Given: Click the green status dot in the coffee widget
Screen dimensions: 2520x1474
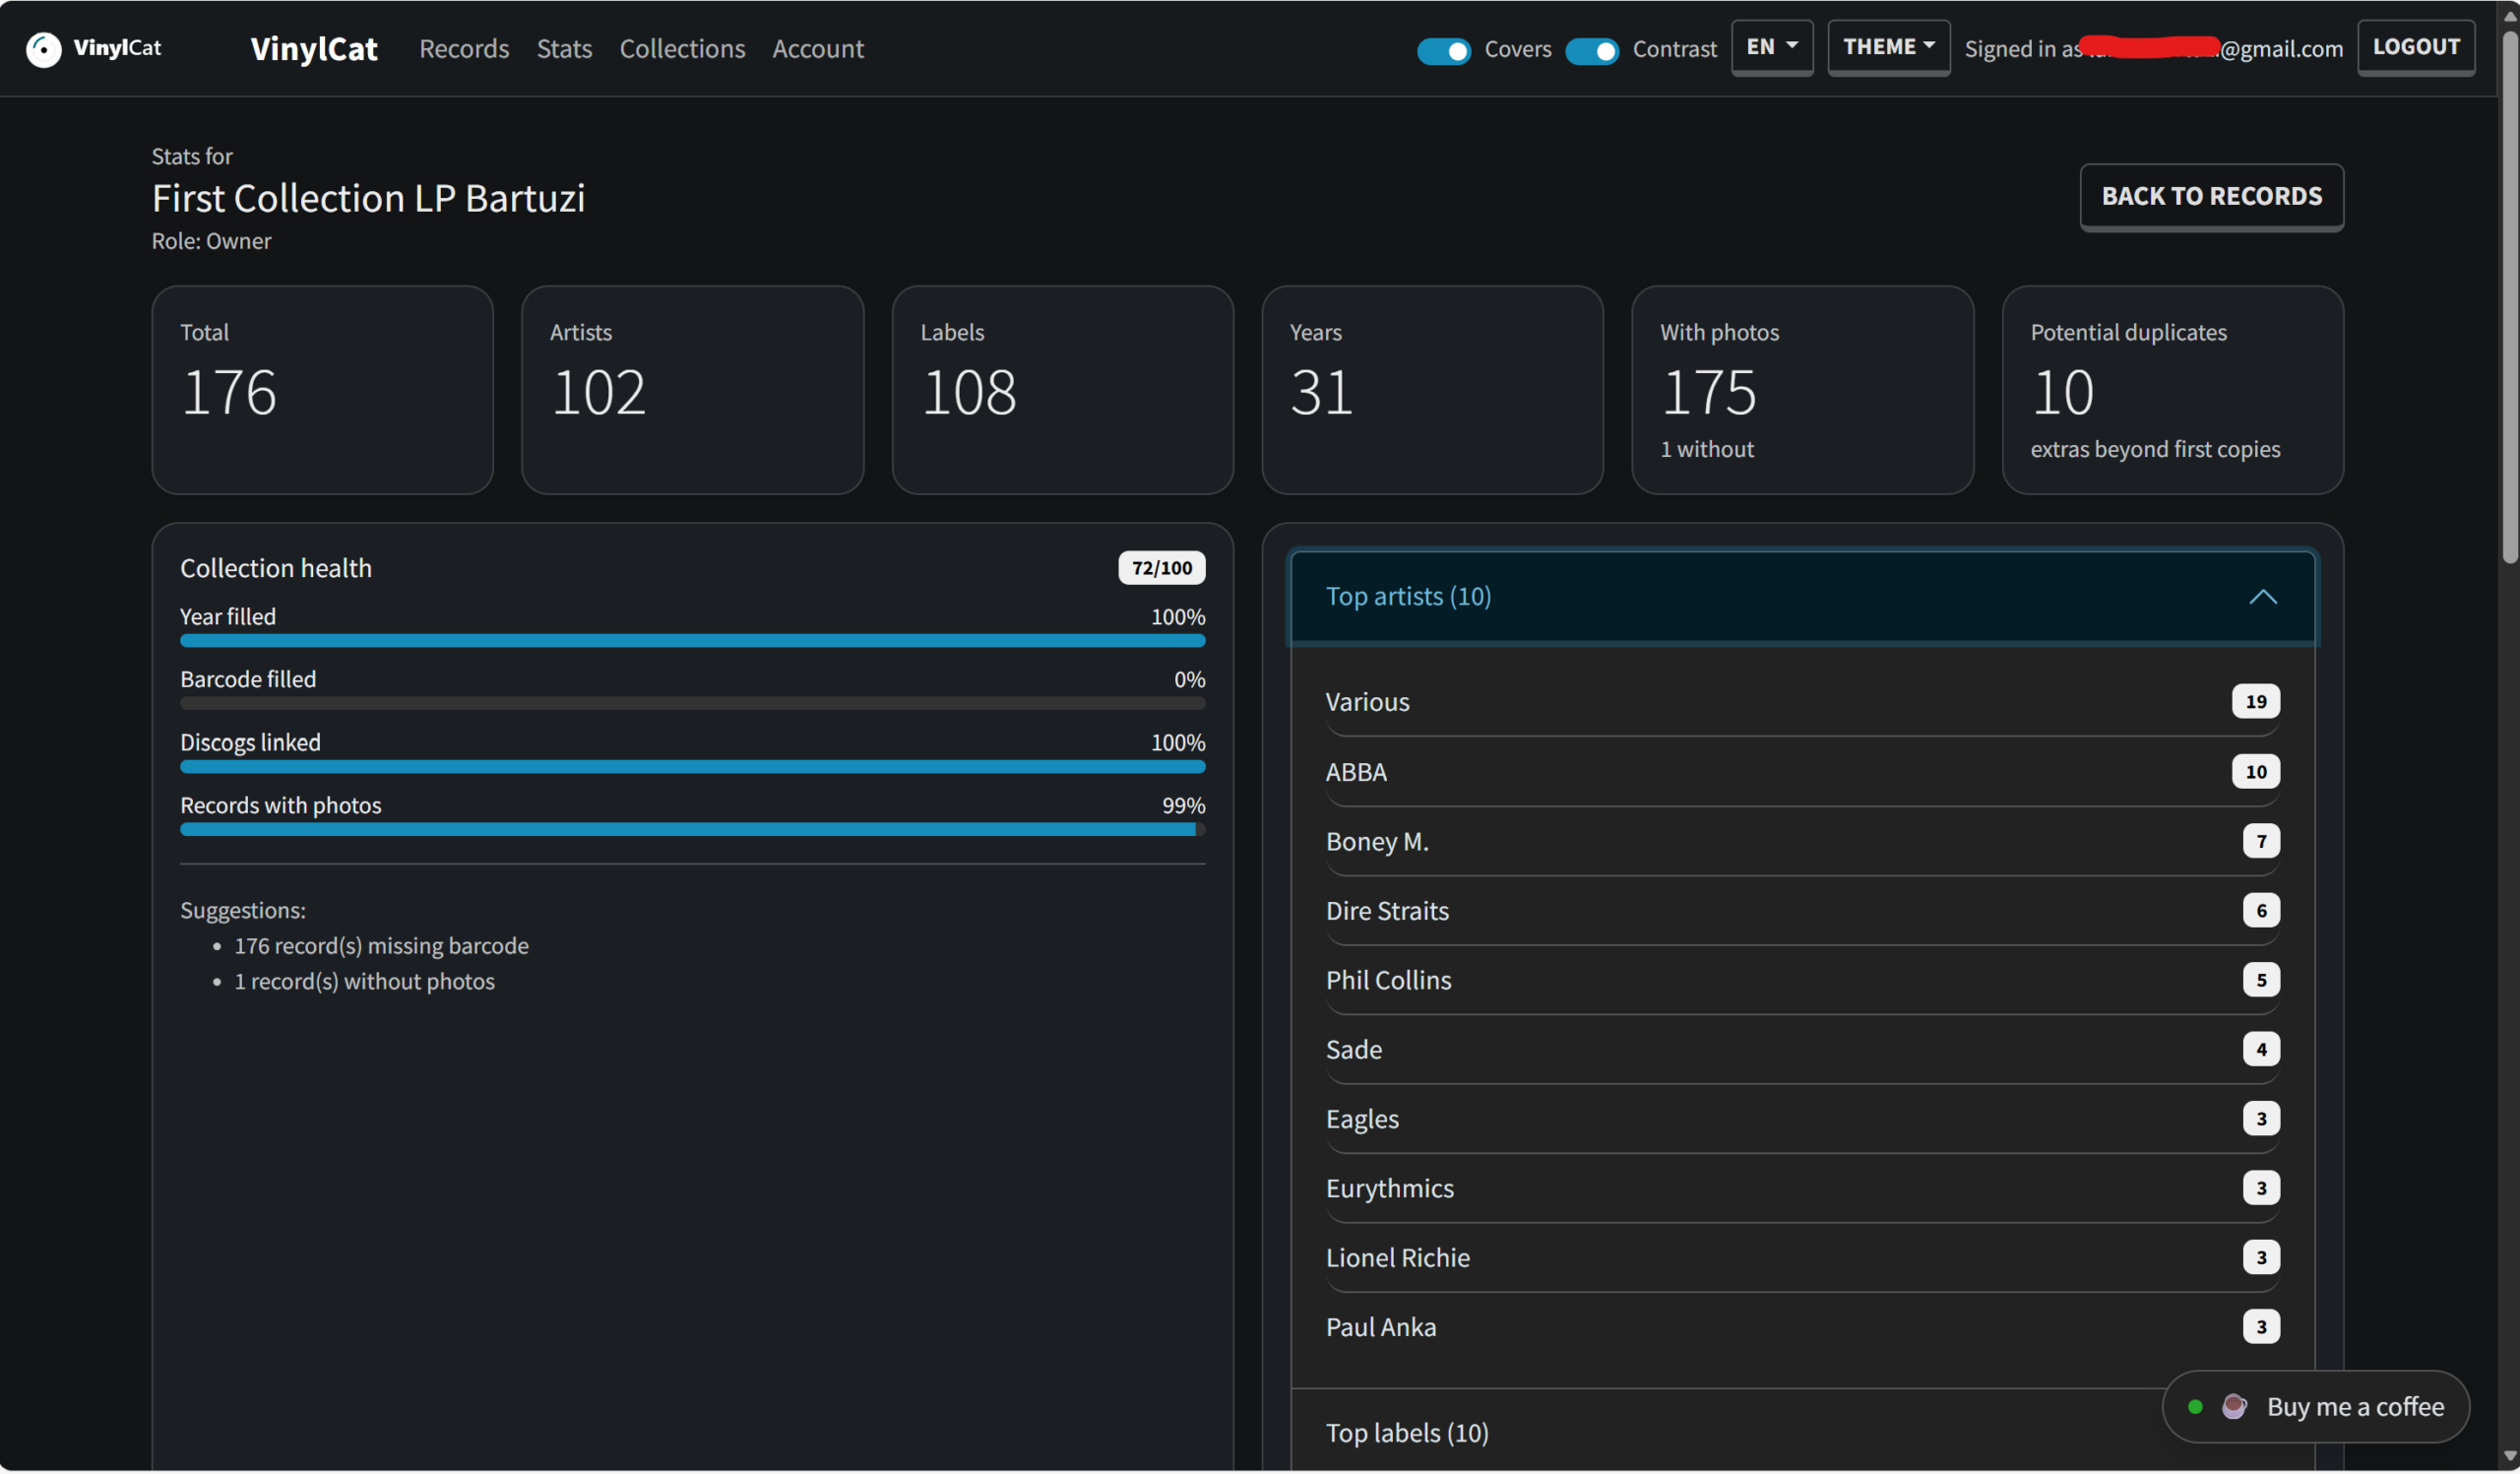Looking at the screenshot, I should point(2195,1407).
